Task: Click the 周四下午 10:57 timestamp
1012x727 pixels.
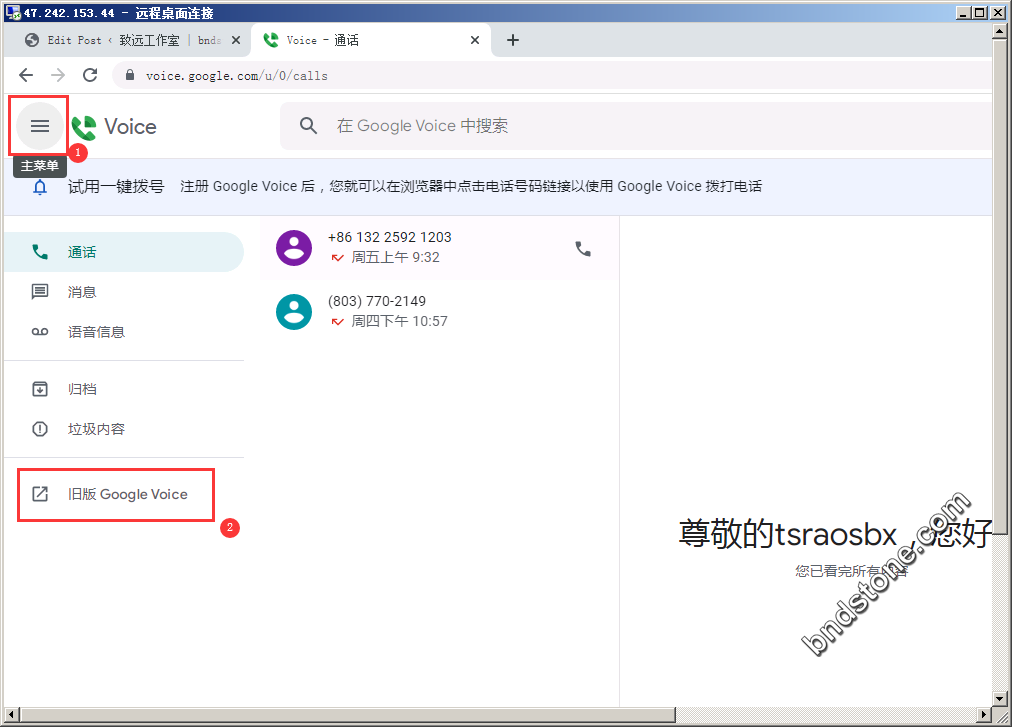Action: click(x=399, y=322)
